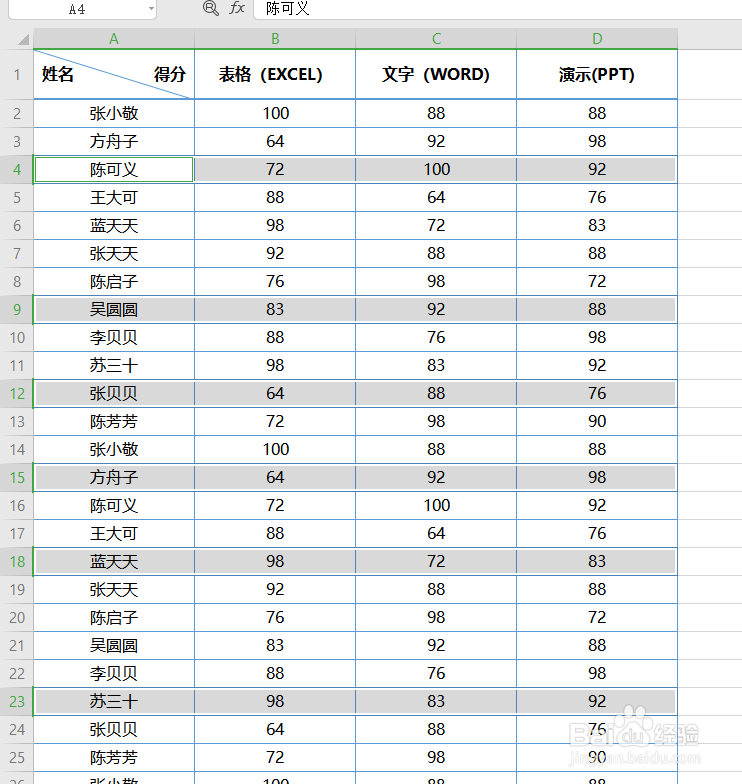Click cell 方舟子 in row 15

coord(114,478)
